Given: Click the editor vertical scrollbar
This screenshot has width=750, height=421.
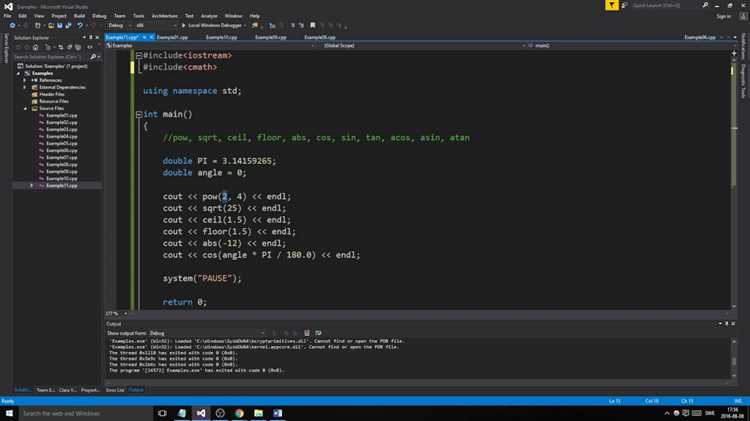Looking at the screenshot, I should (x=734, y=179).
